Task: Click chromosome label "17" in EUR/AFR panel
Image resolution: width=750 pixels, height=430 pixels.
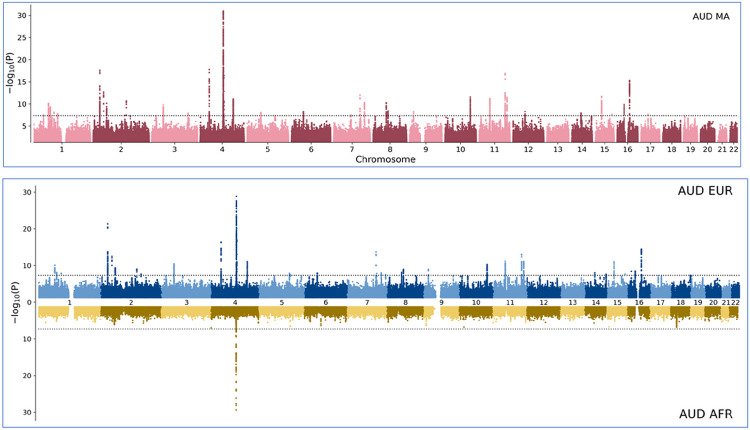Action: [661, 303]
